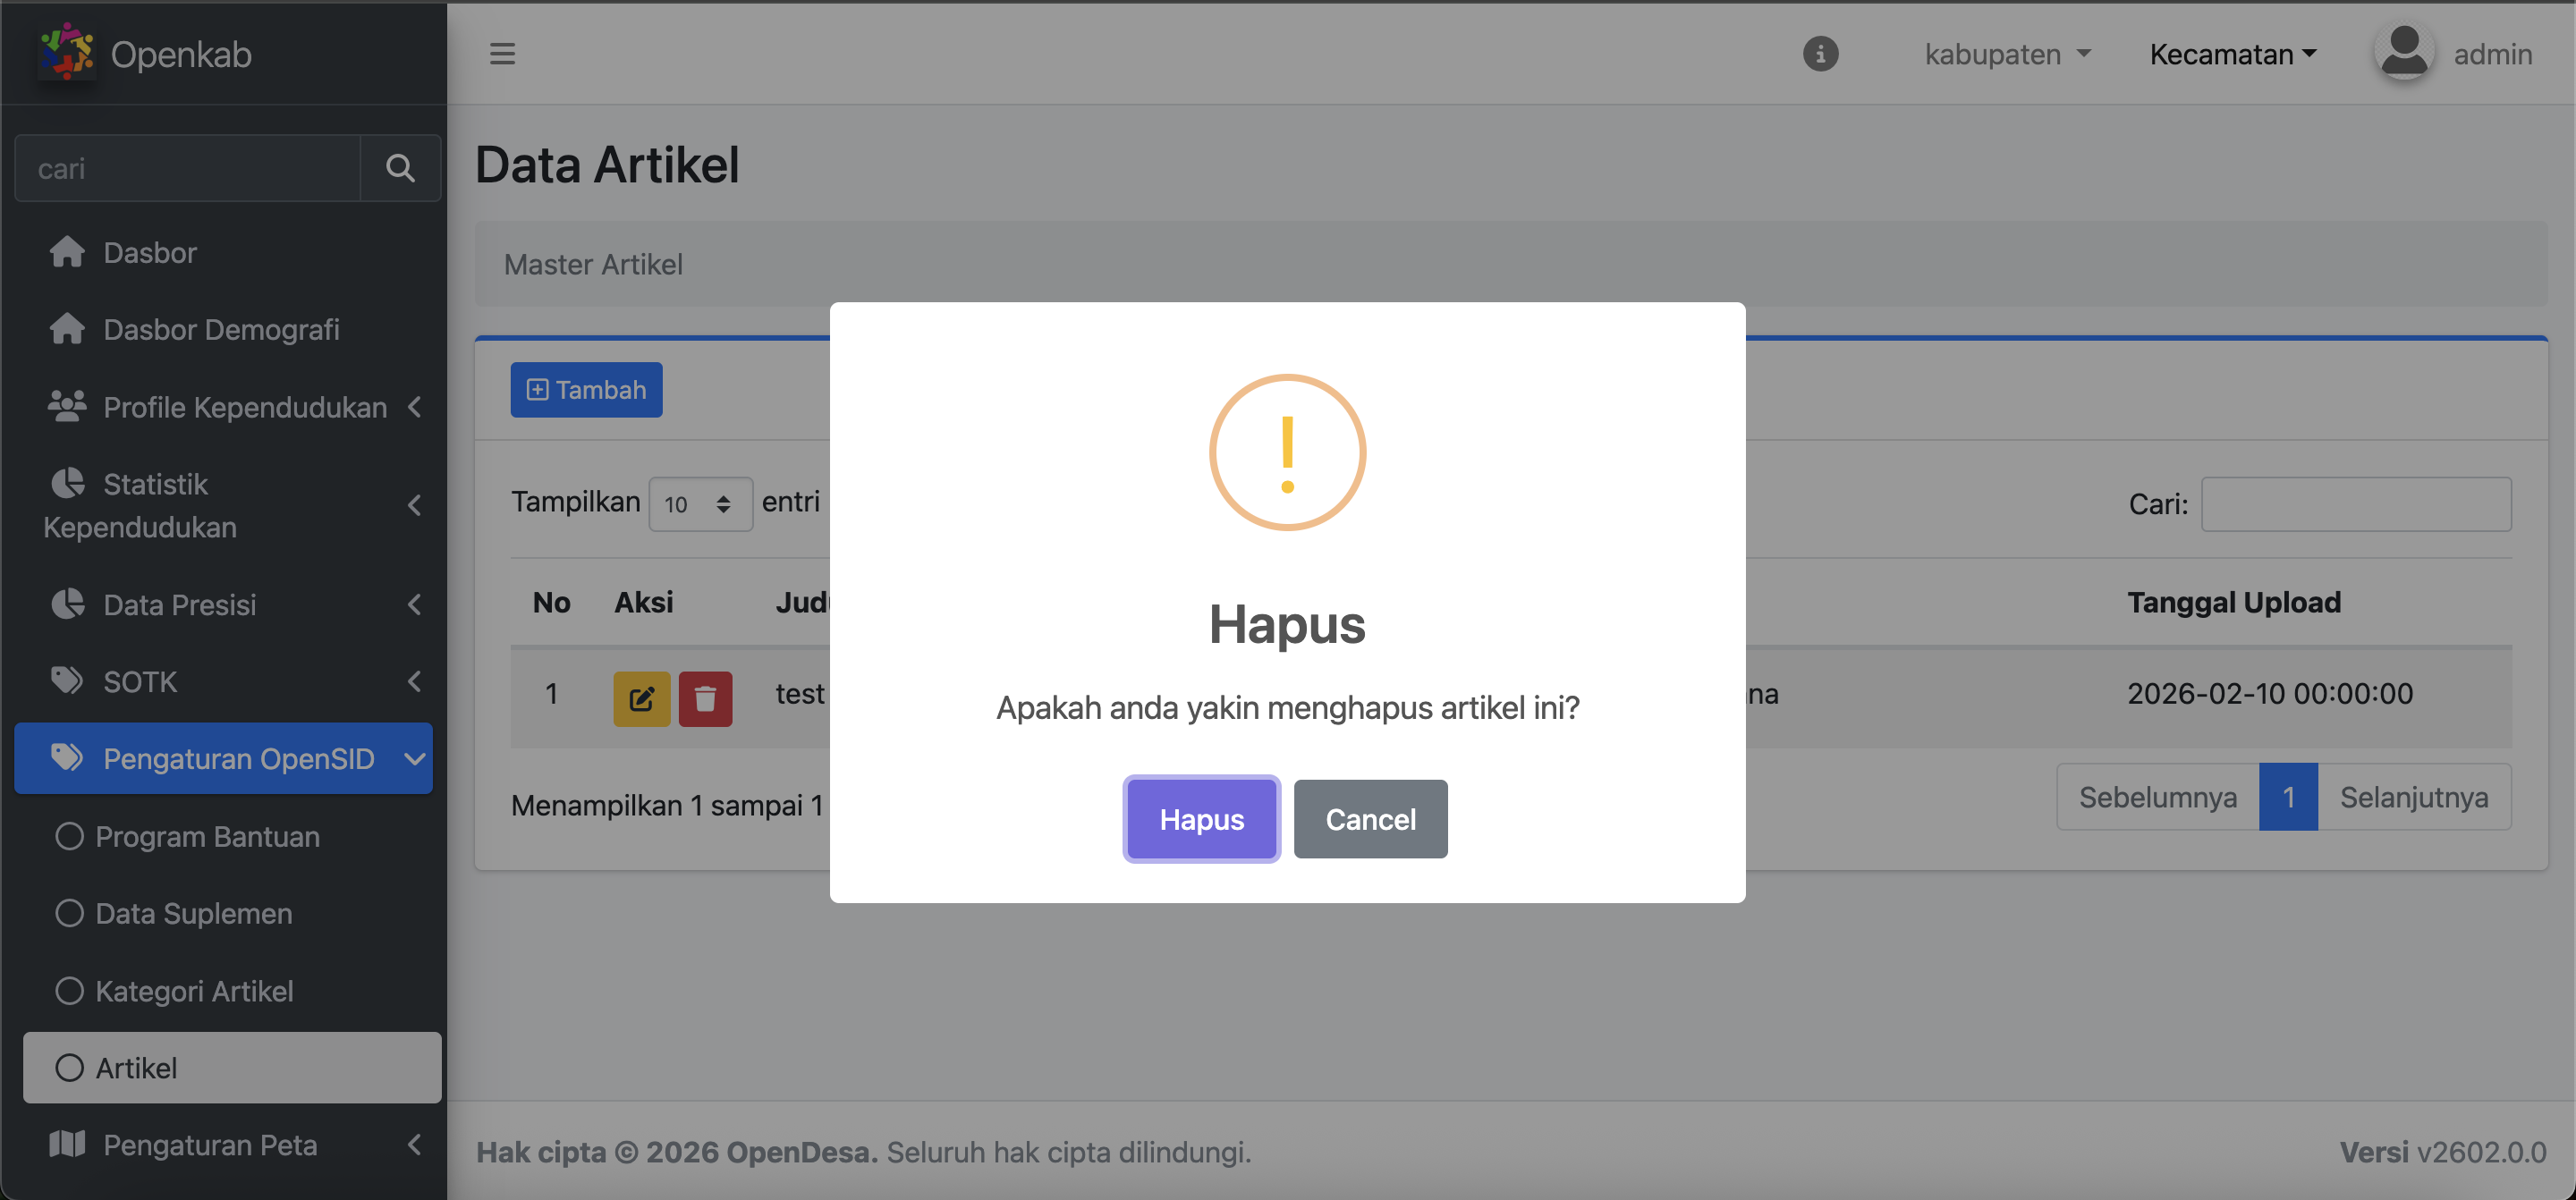The width and height of the screenshot is (2576, 1200).
Task: Click the Openkab logo icon
Action: [x=66, y=52]
